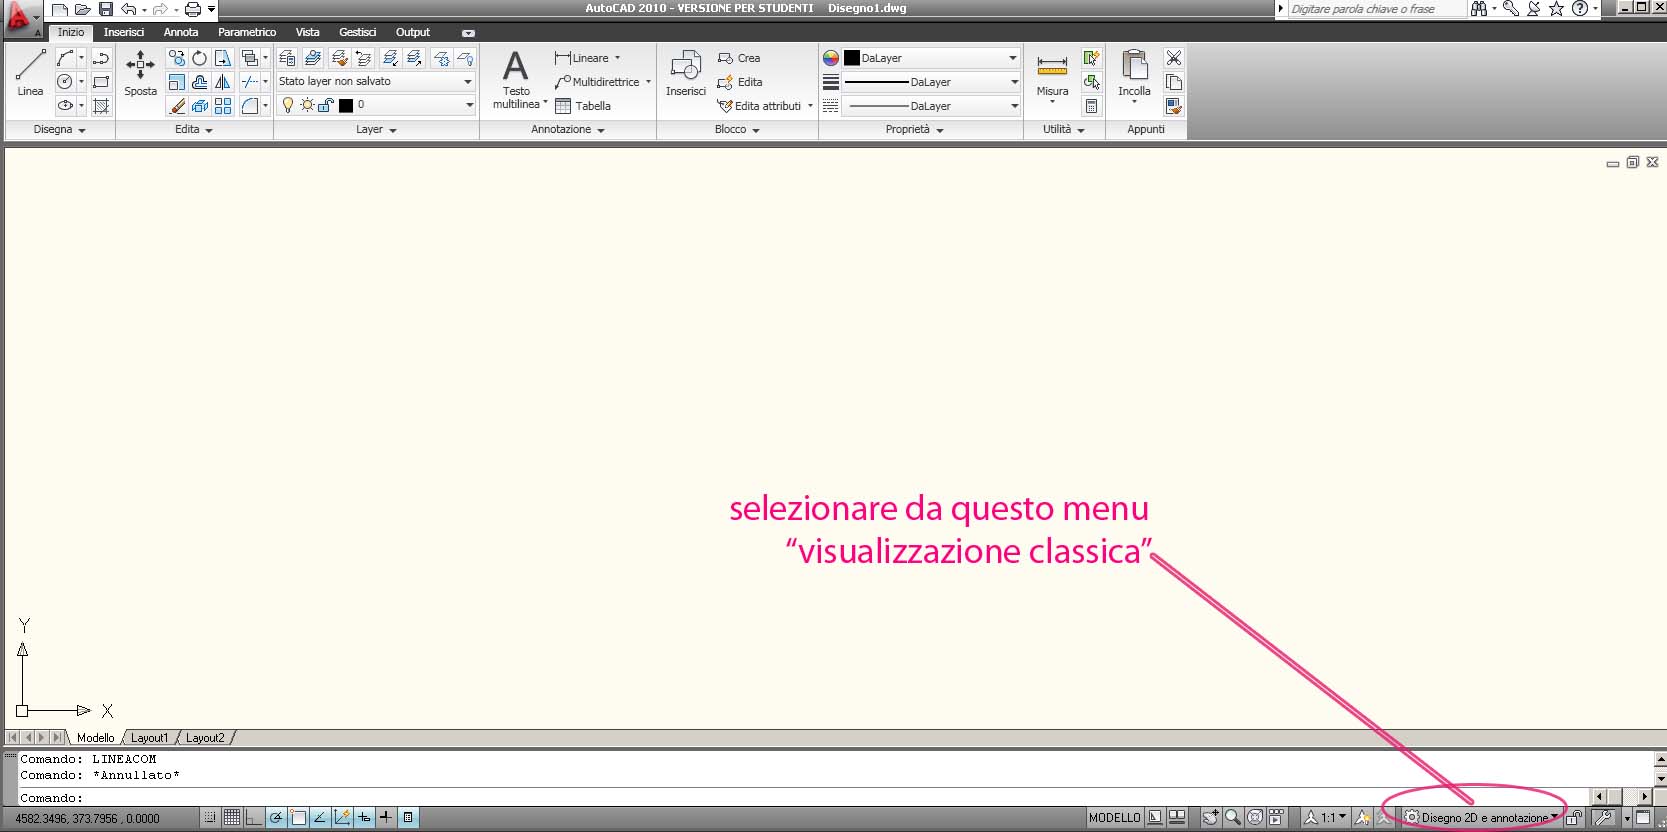
Task: Open Edita attributi command
Action: (x=760, y=106)
